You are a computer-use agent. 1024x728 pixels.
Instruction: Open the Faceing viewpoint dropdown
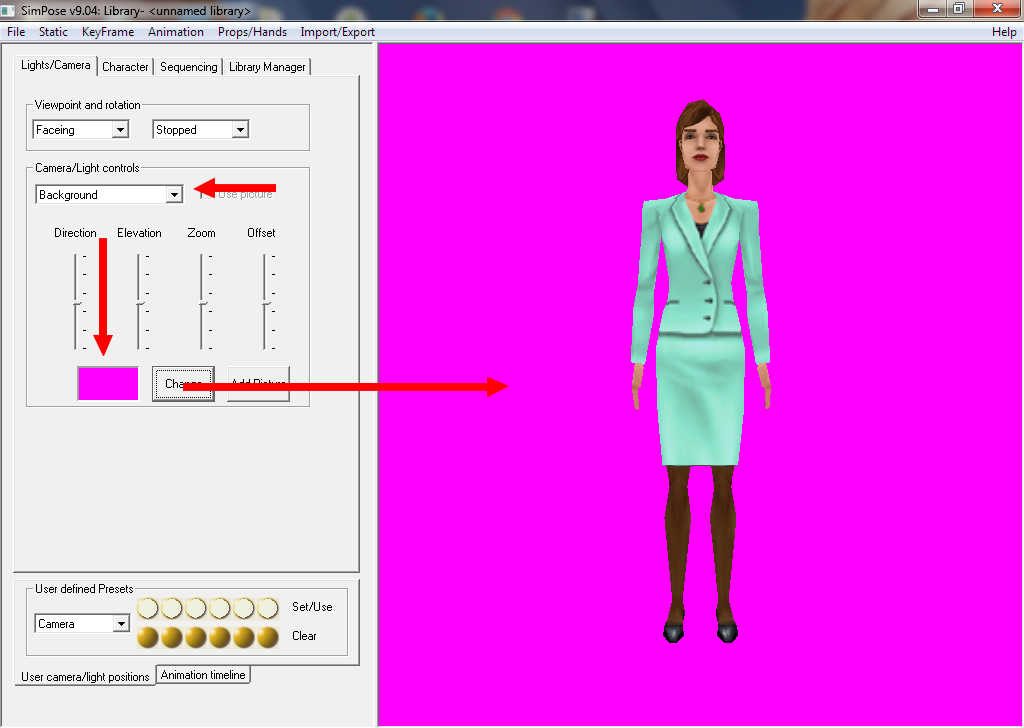(x=120, y=130)
